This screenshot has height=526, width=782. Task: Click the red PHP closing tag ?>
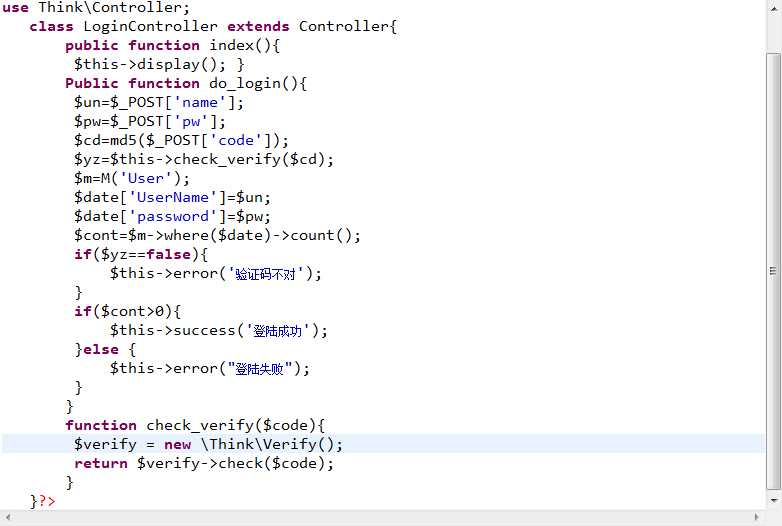pyautogui.click(x=47, y=500)
